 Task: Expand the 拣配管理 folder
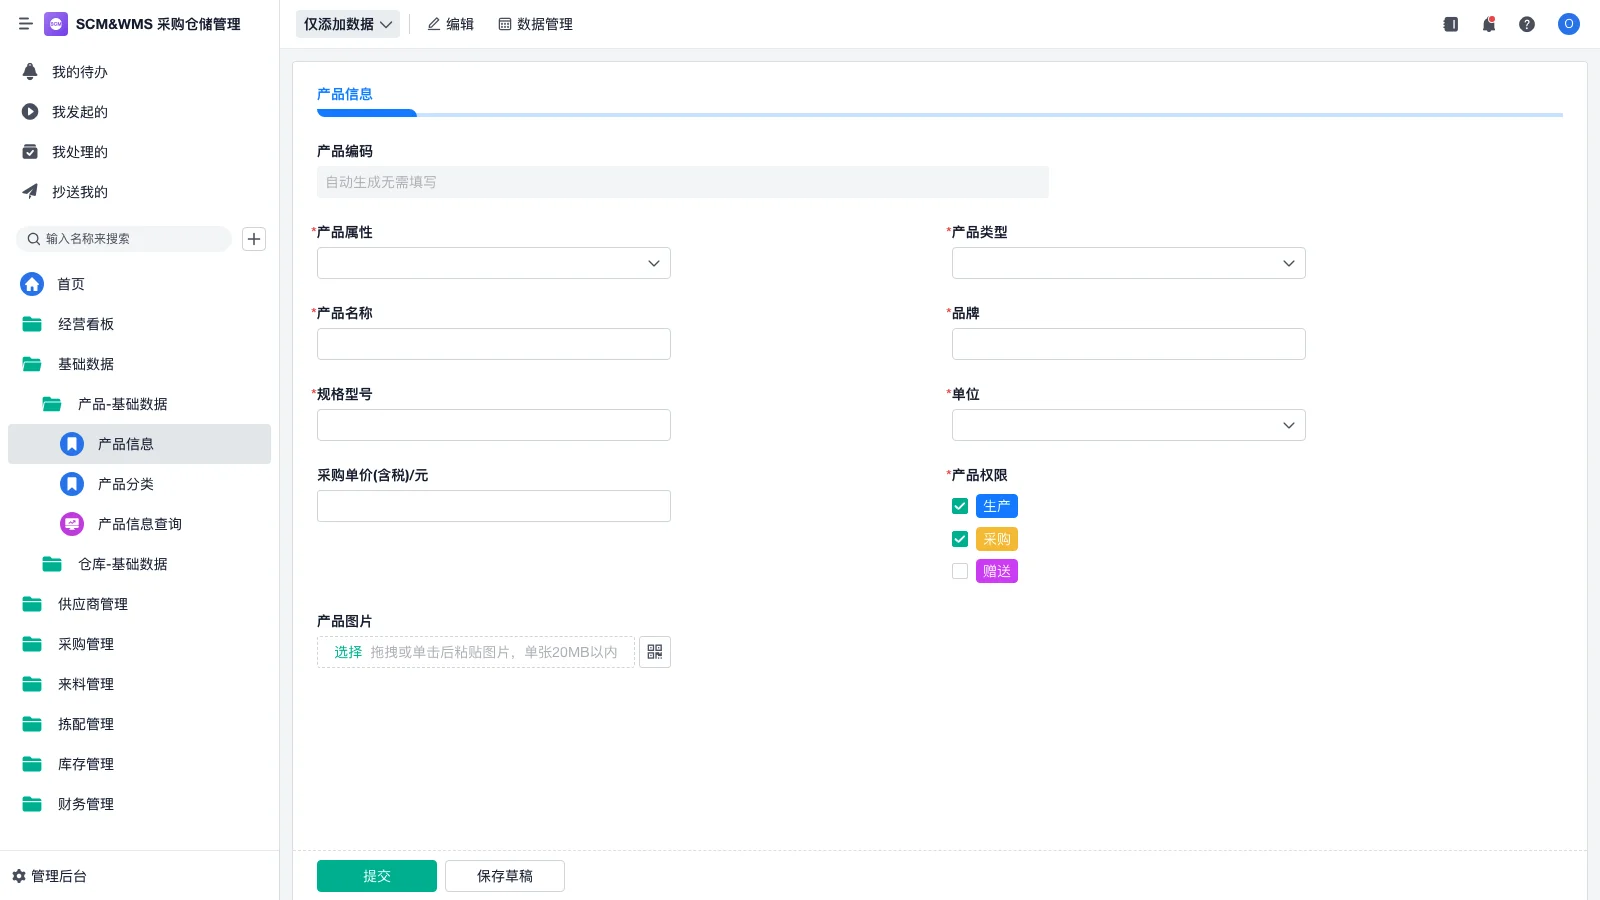pyautogui.click(x=139, y=724)
